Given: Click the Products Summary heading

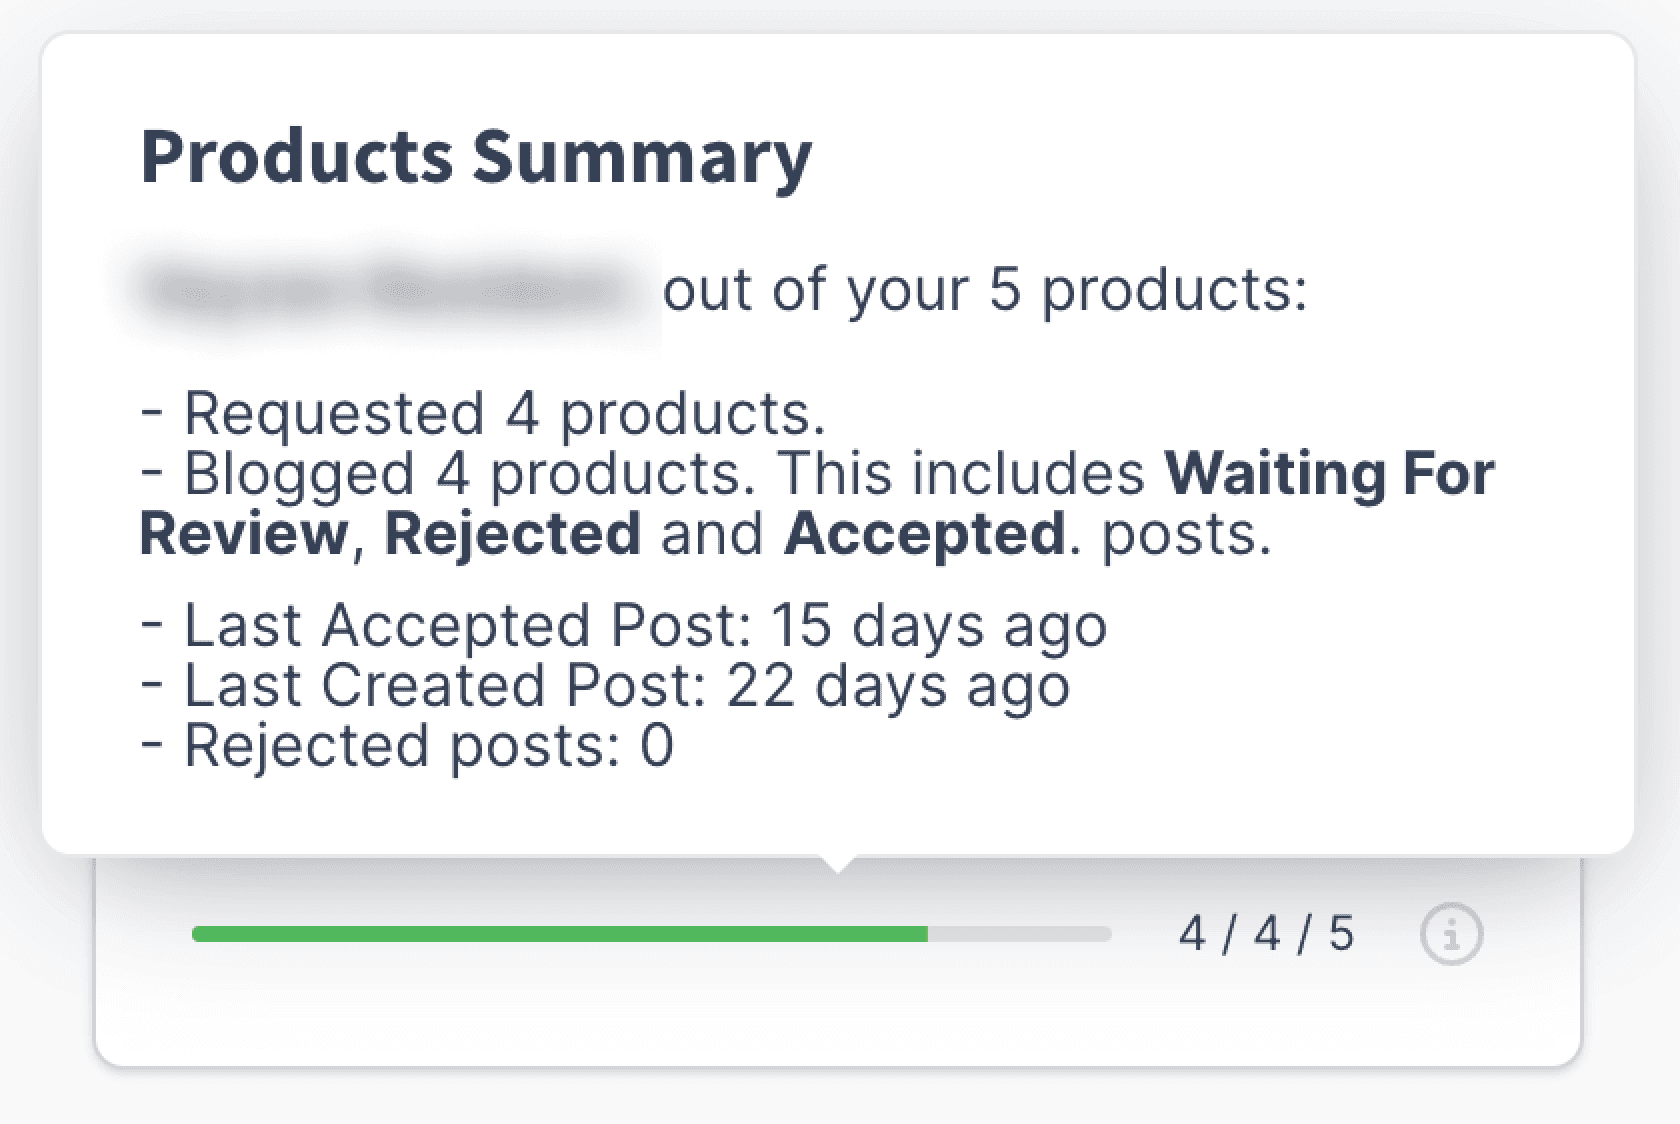Looking at the screenshot, I should coord(476,158).
